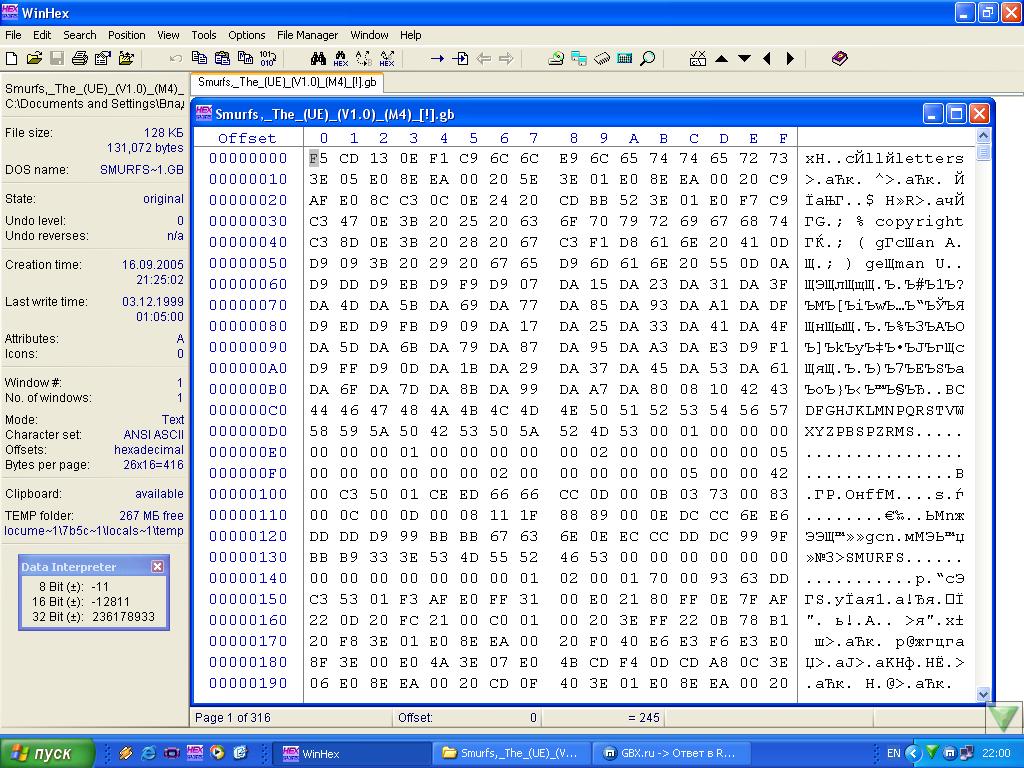The image size is (1024, 768).
Task: Open the Position menu
Action: (127, 35)
